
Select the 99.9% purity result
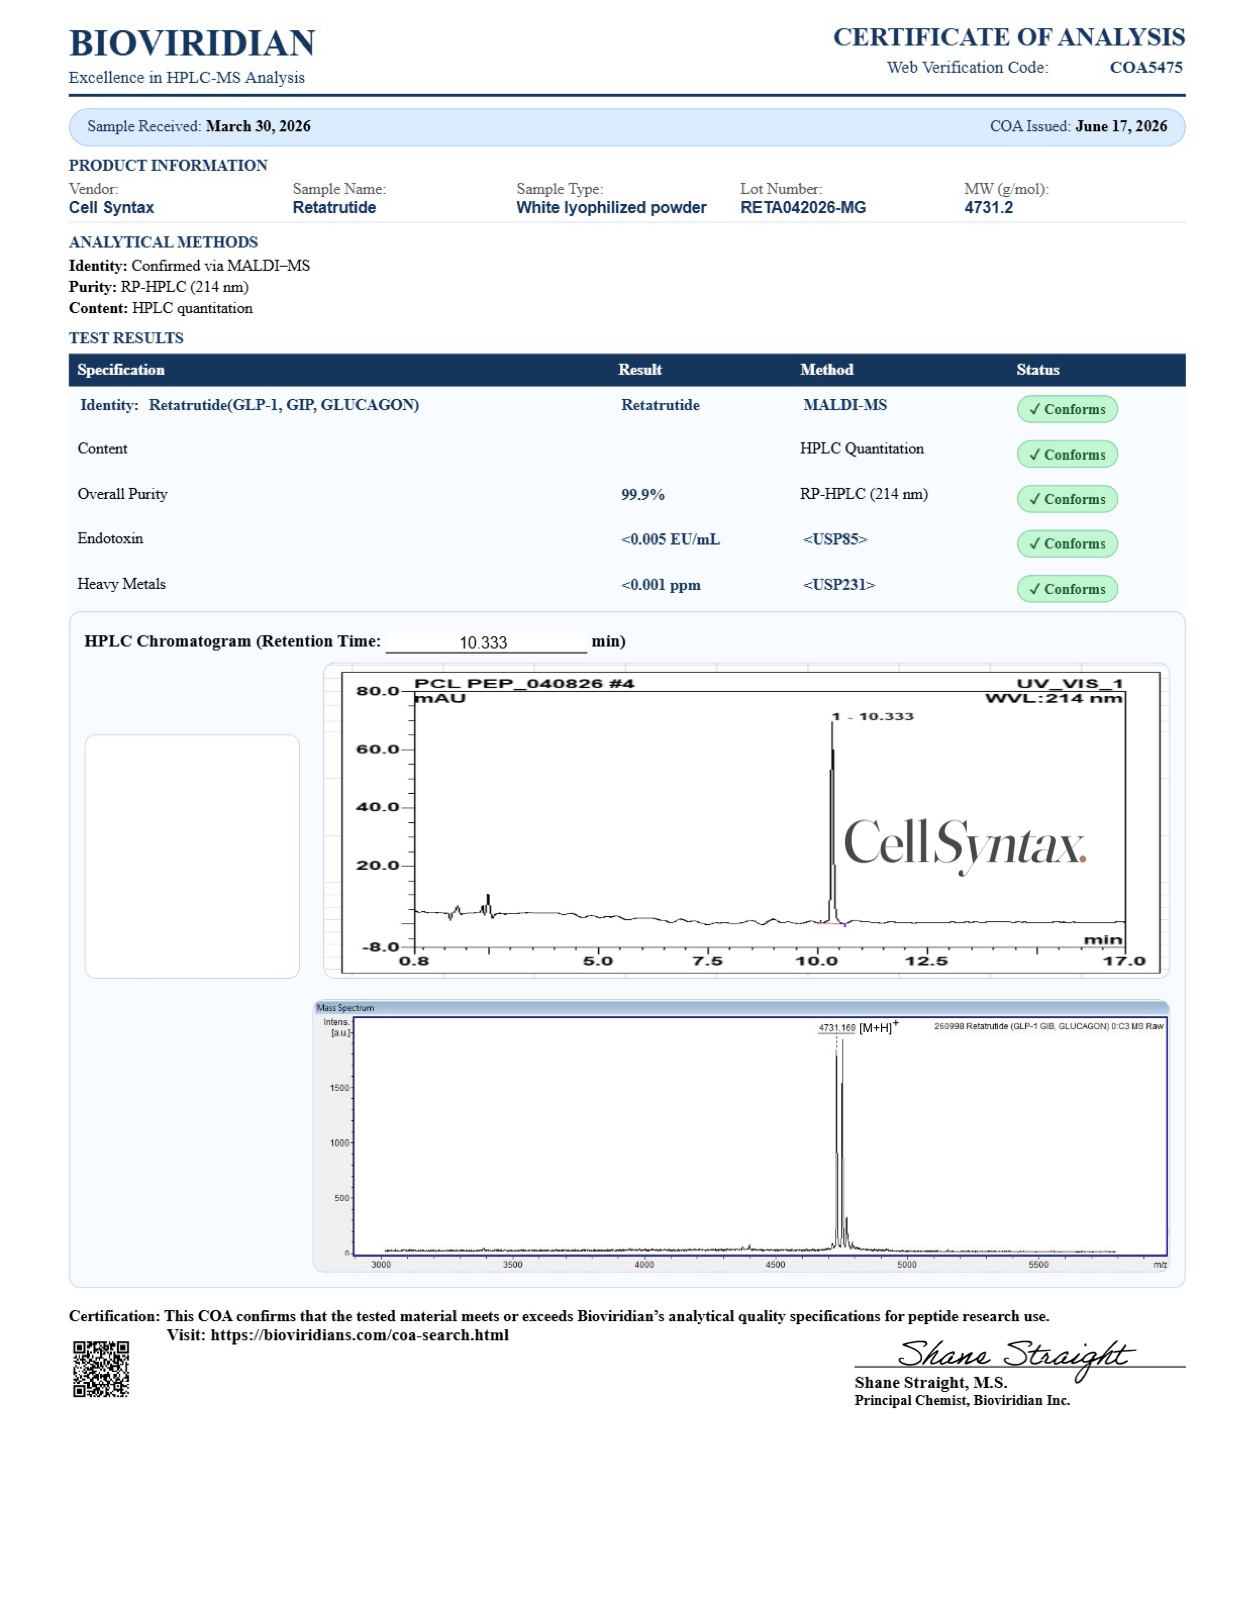click(x=643, y=494)
